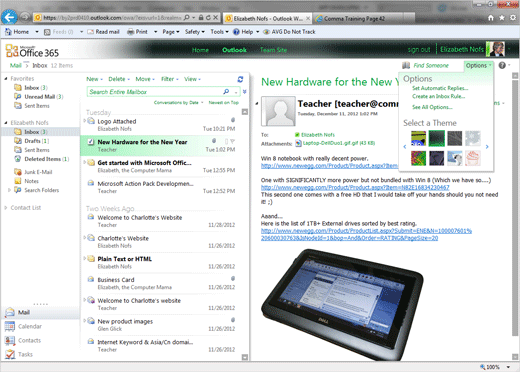This screenshot has height=372, width=520.
Task: Choose Create an Inbox Rule option
Action: [438, 96]
